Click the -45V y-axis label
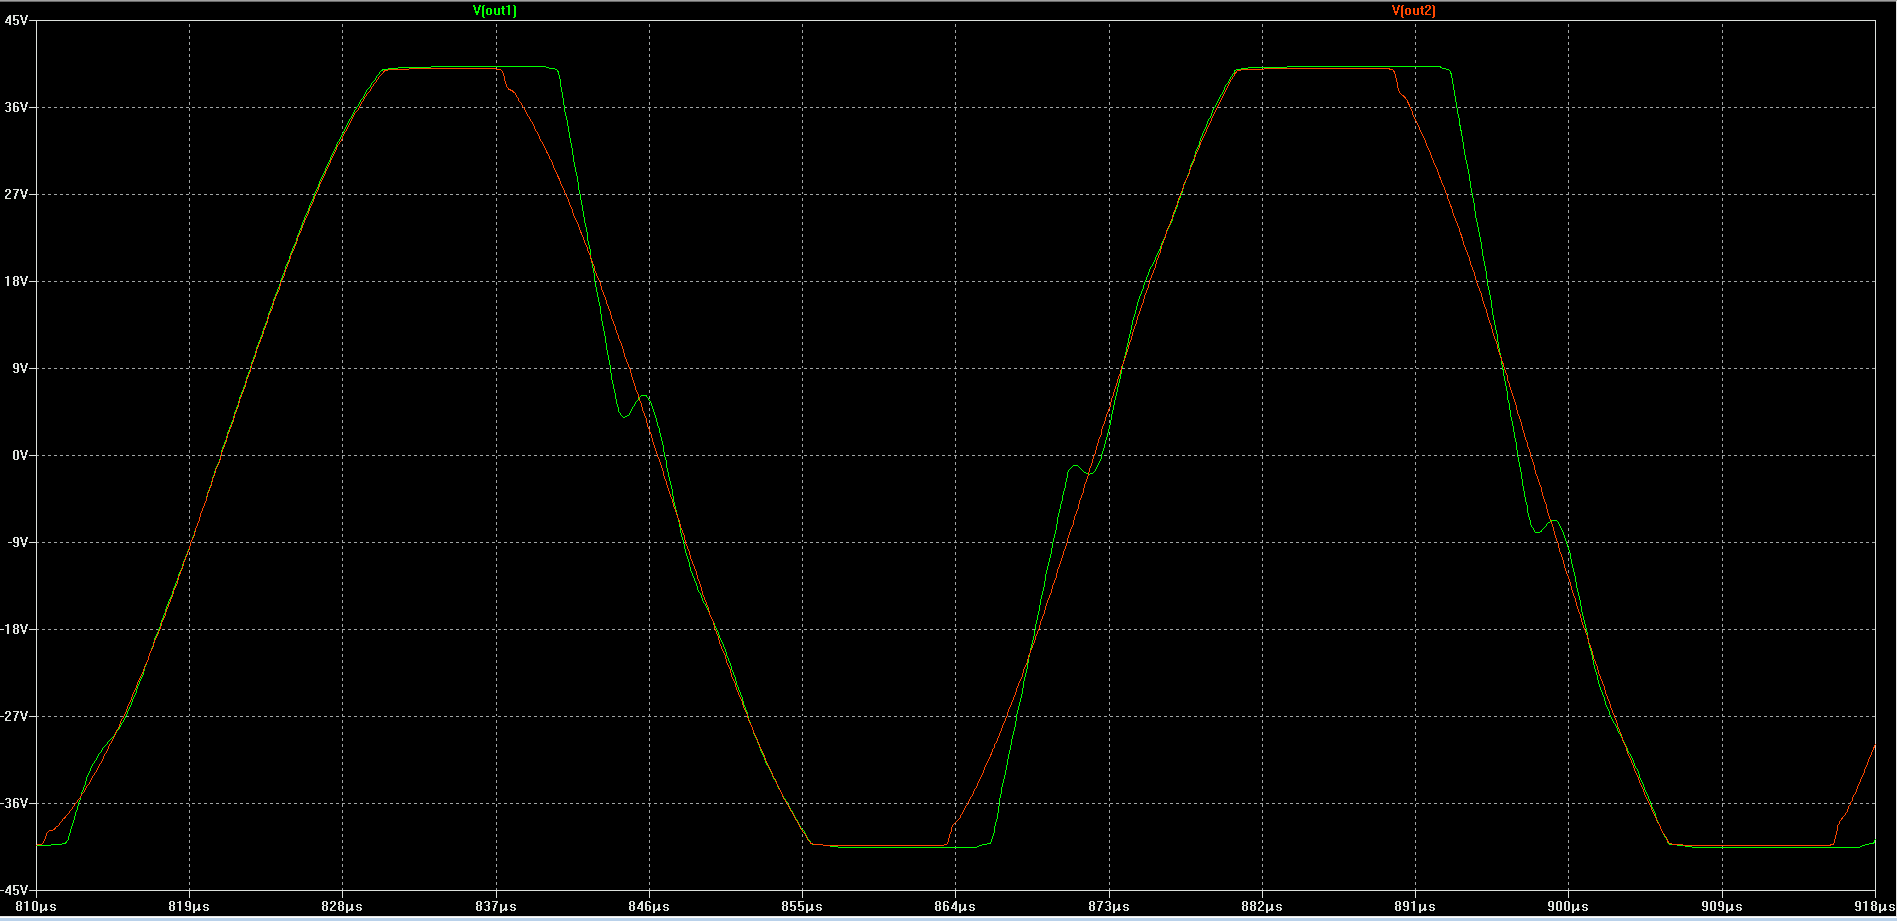Image resolution: width=1897 pixels, height=921 pixels. tap(16, 890)
